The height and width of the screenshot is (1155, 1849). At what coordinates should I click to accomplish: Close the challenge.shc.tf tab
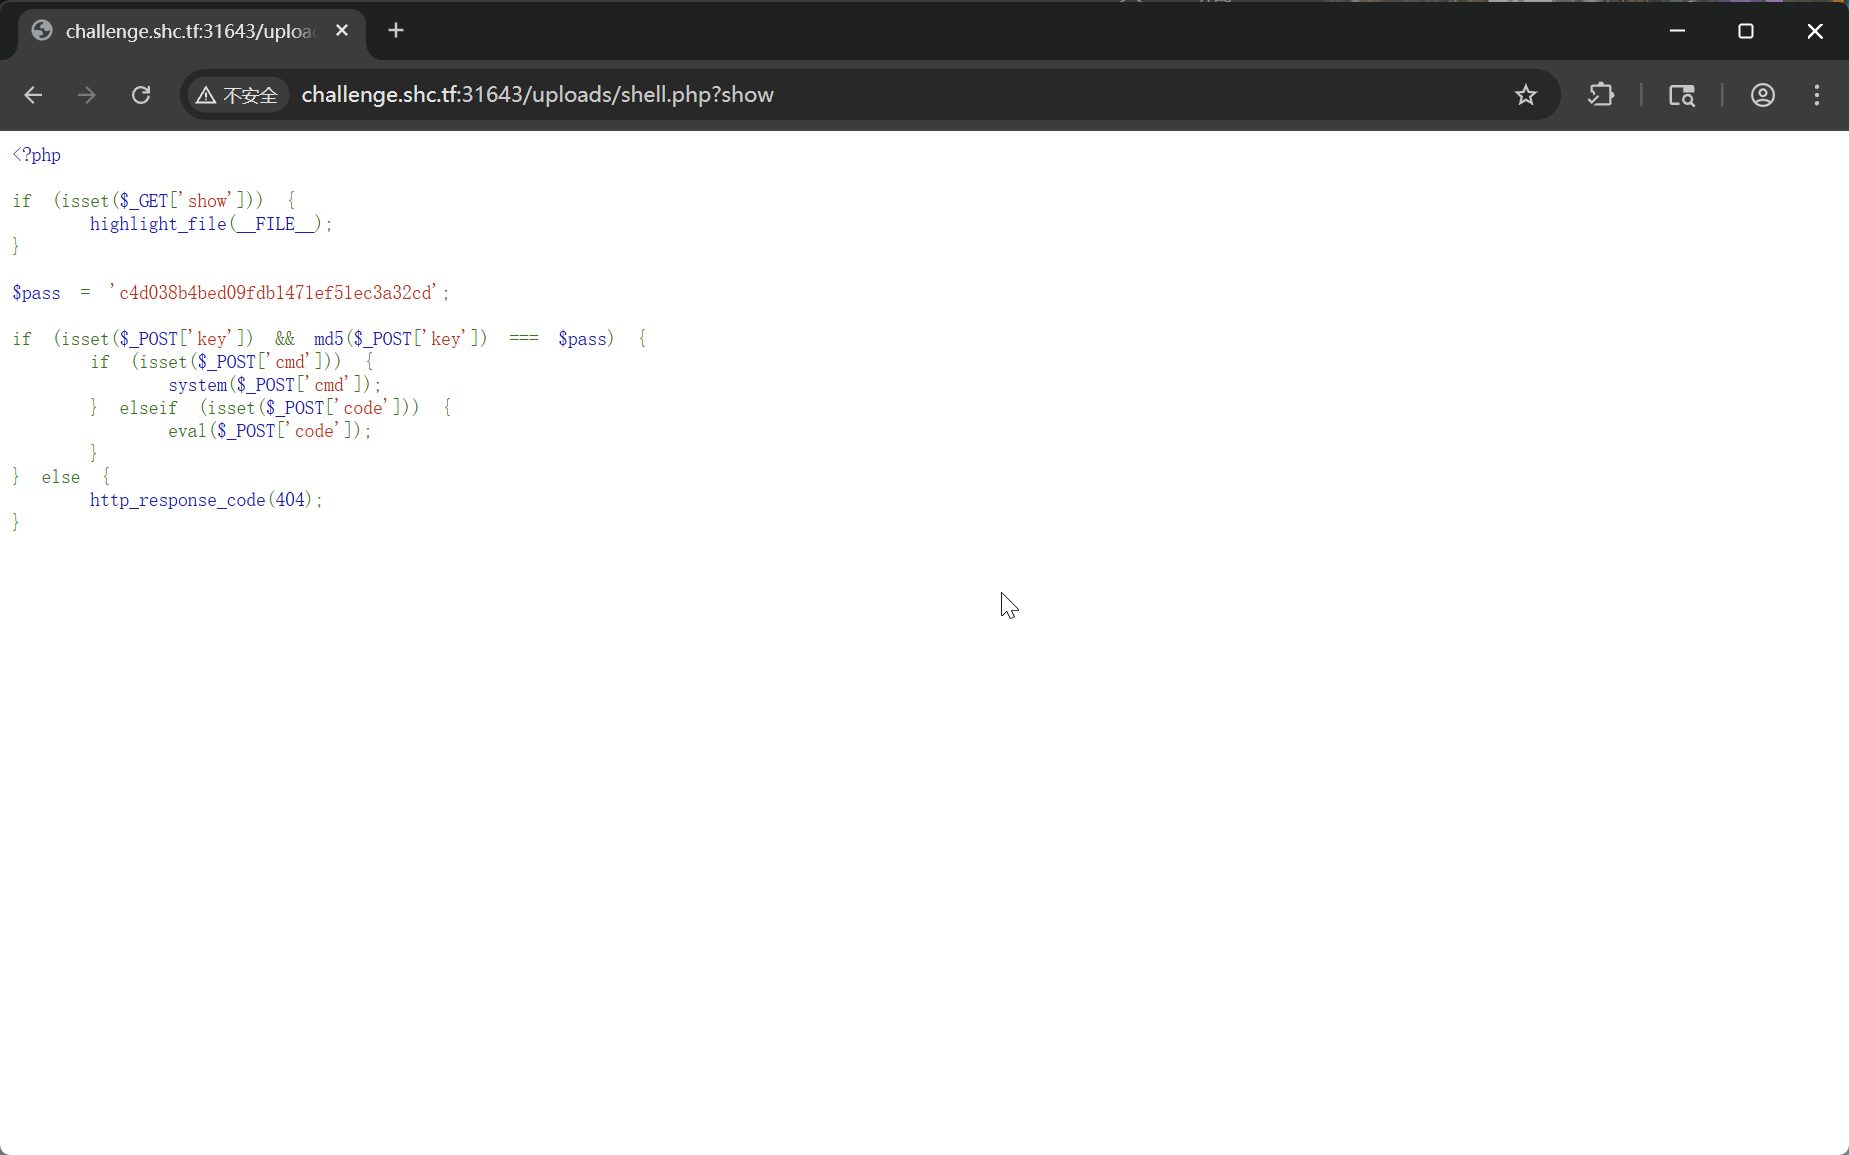[343, 30]
